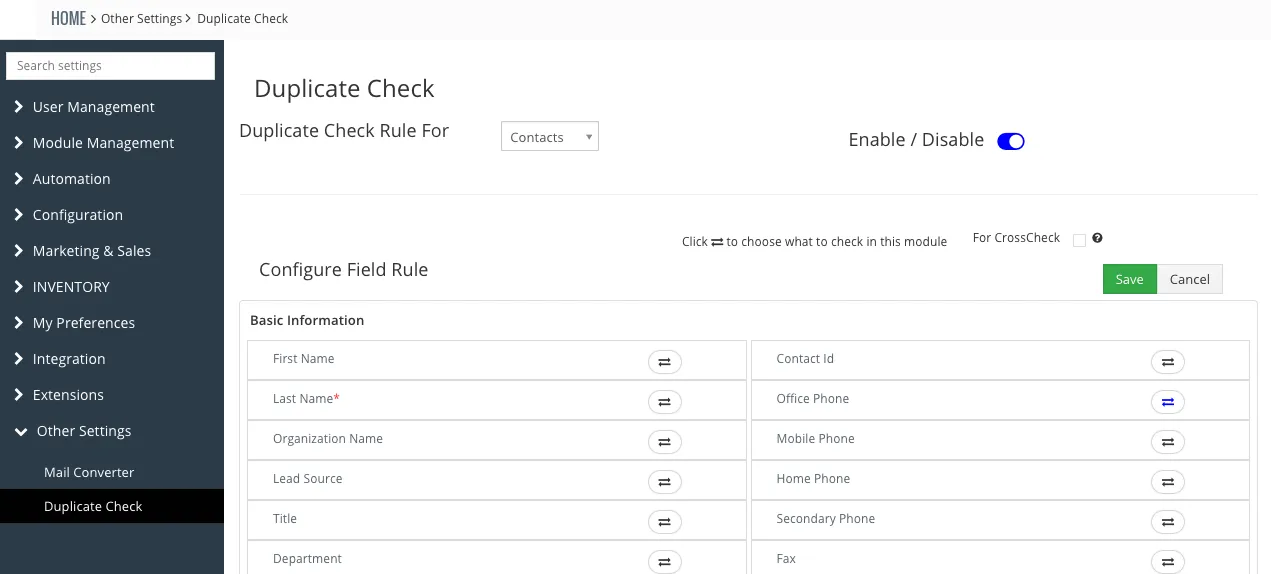Toggle the Office Phone swap icon
The image size is (1271, 574).
(1167, 402)
